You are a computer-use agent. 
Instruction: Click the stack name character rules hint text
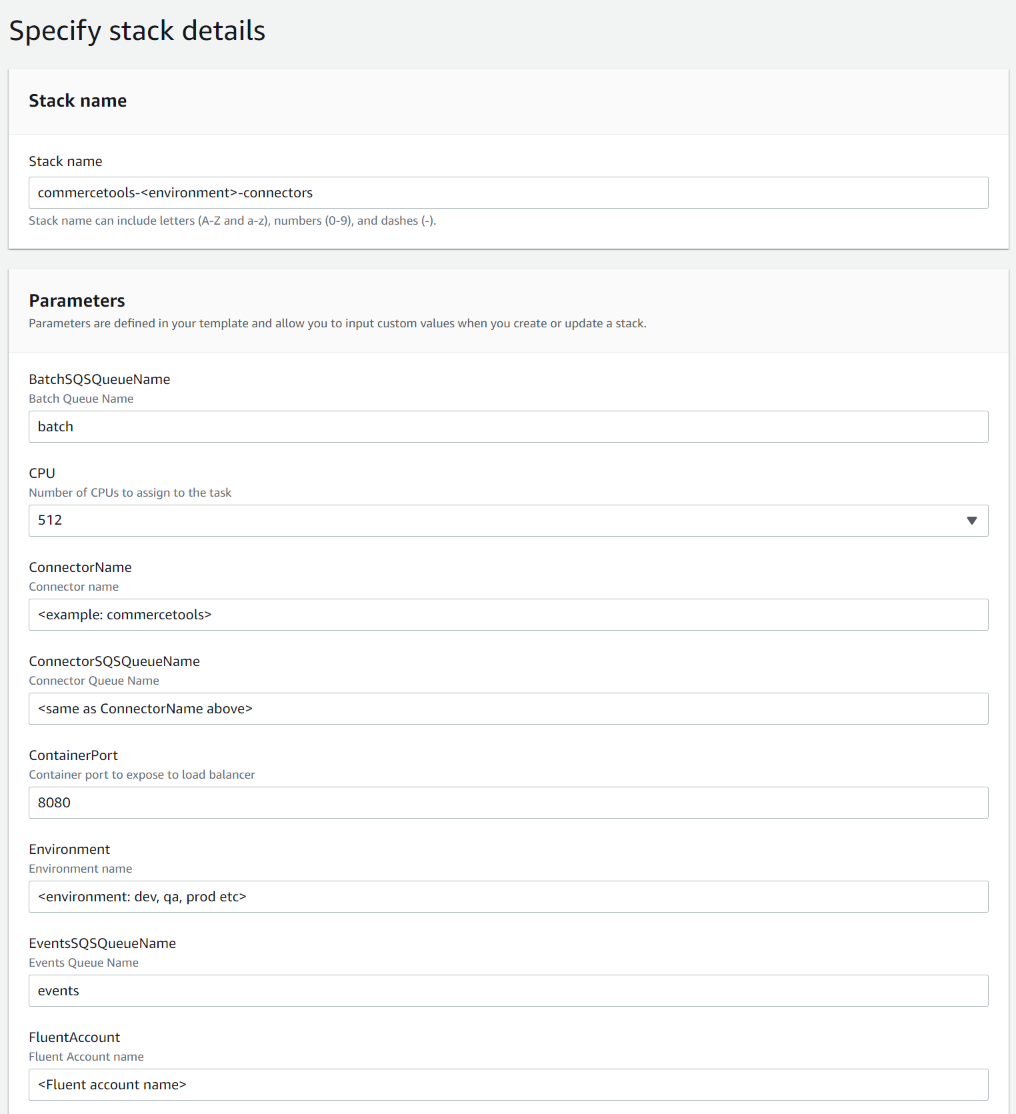[232, 221]
